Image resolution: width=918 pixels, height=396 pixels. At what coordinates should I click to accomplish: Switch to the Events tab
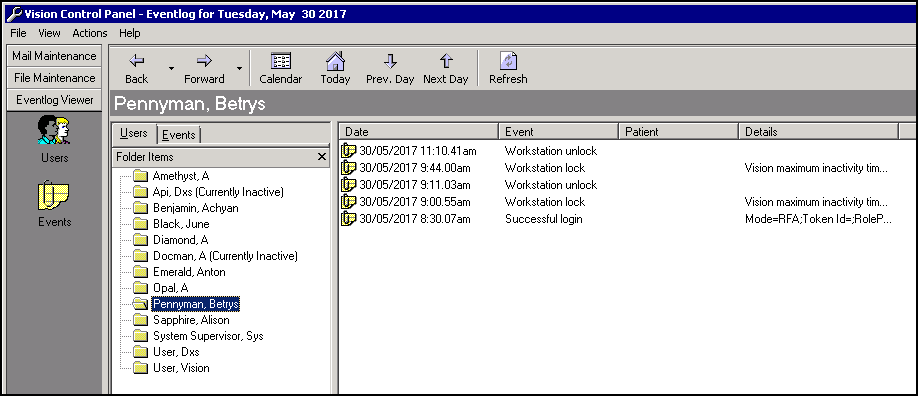[179, 135]
